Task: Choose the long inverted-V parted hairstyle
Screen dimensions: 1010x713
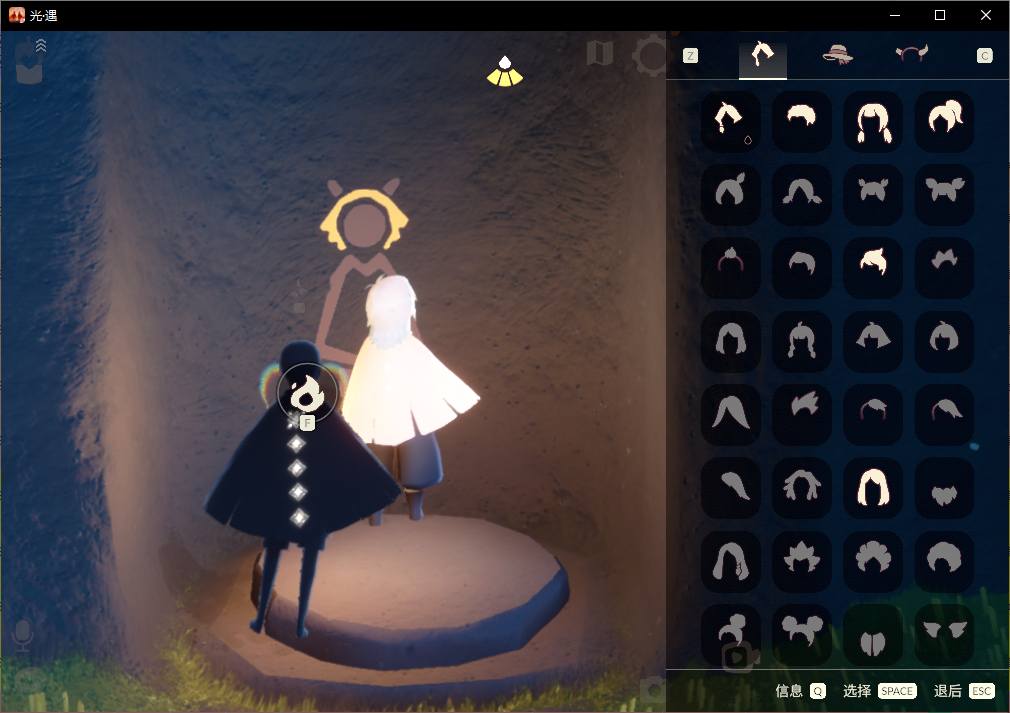Action: pyautogui.click(x=730, y=414)
